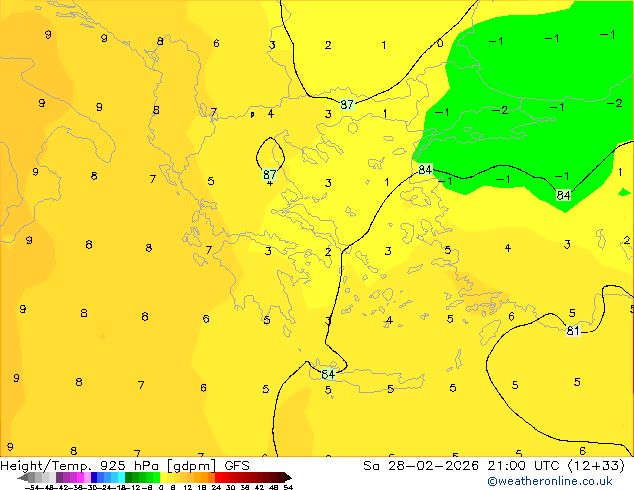Pick the cyan swatch in the temperature legend
This screenshot has width=634, height=490.
(x=121, y=477)
